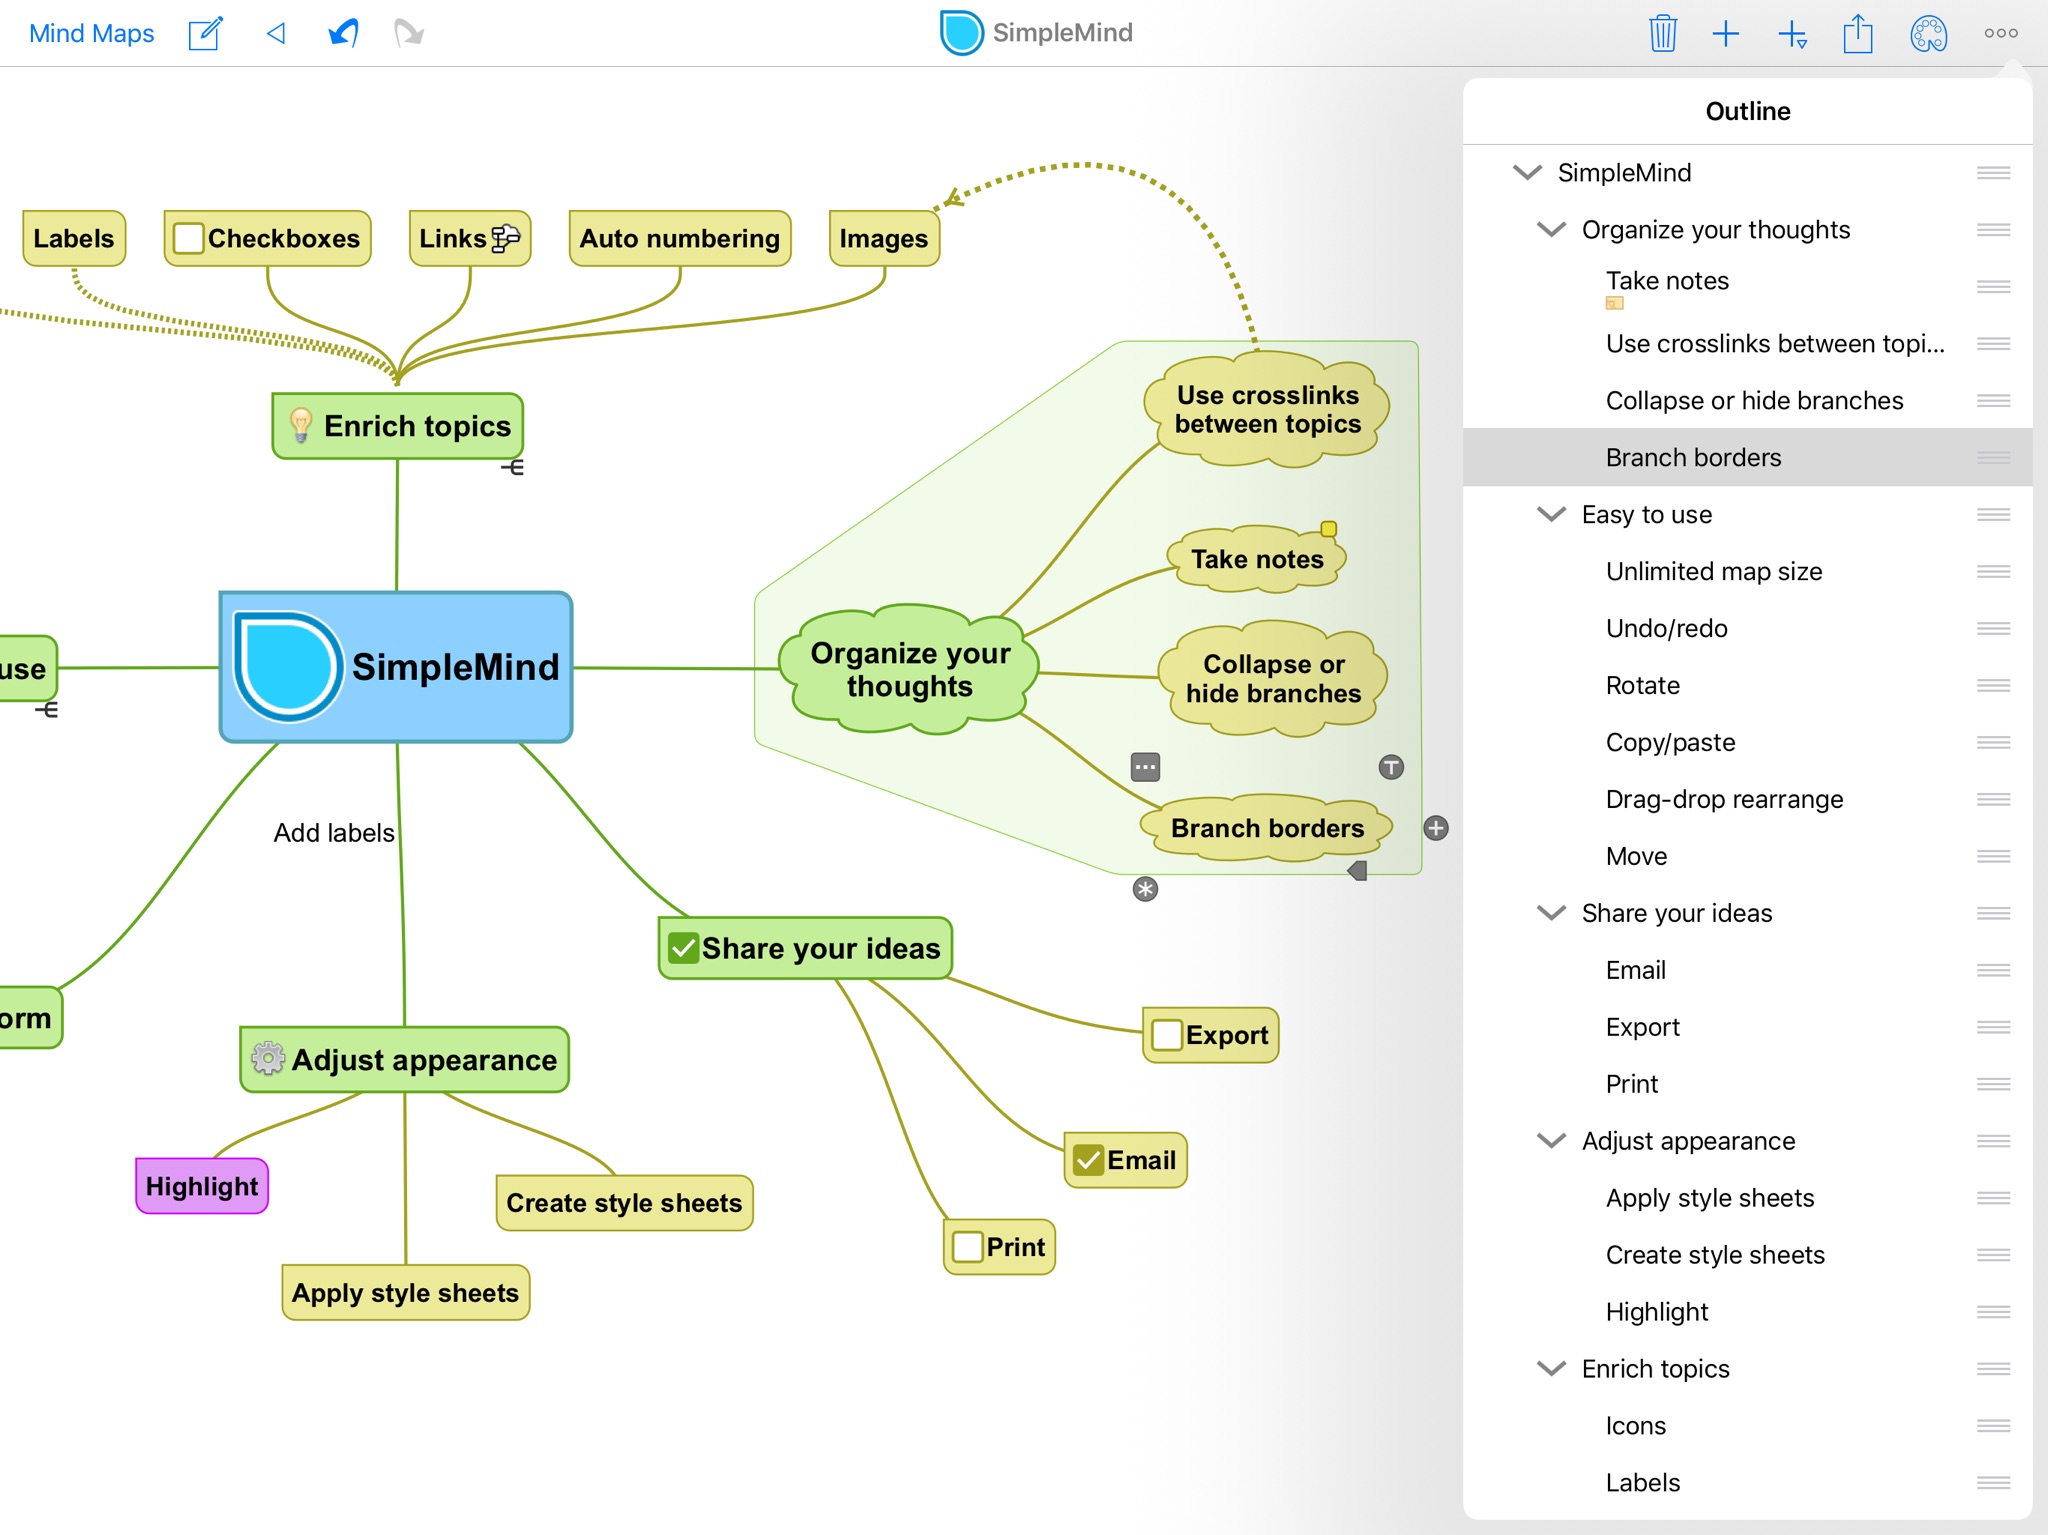Screen dimensions: 2048x1535
Task: Select Icons in the outline
Action: [x=1748, y=1425]
